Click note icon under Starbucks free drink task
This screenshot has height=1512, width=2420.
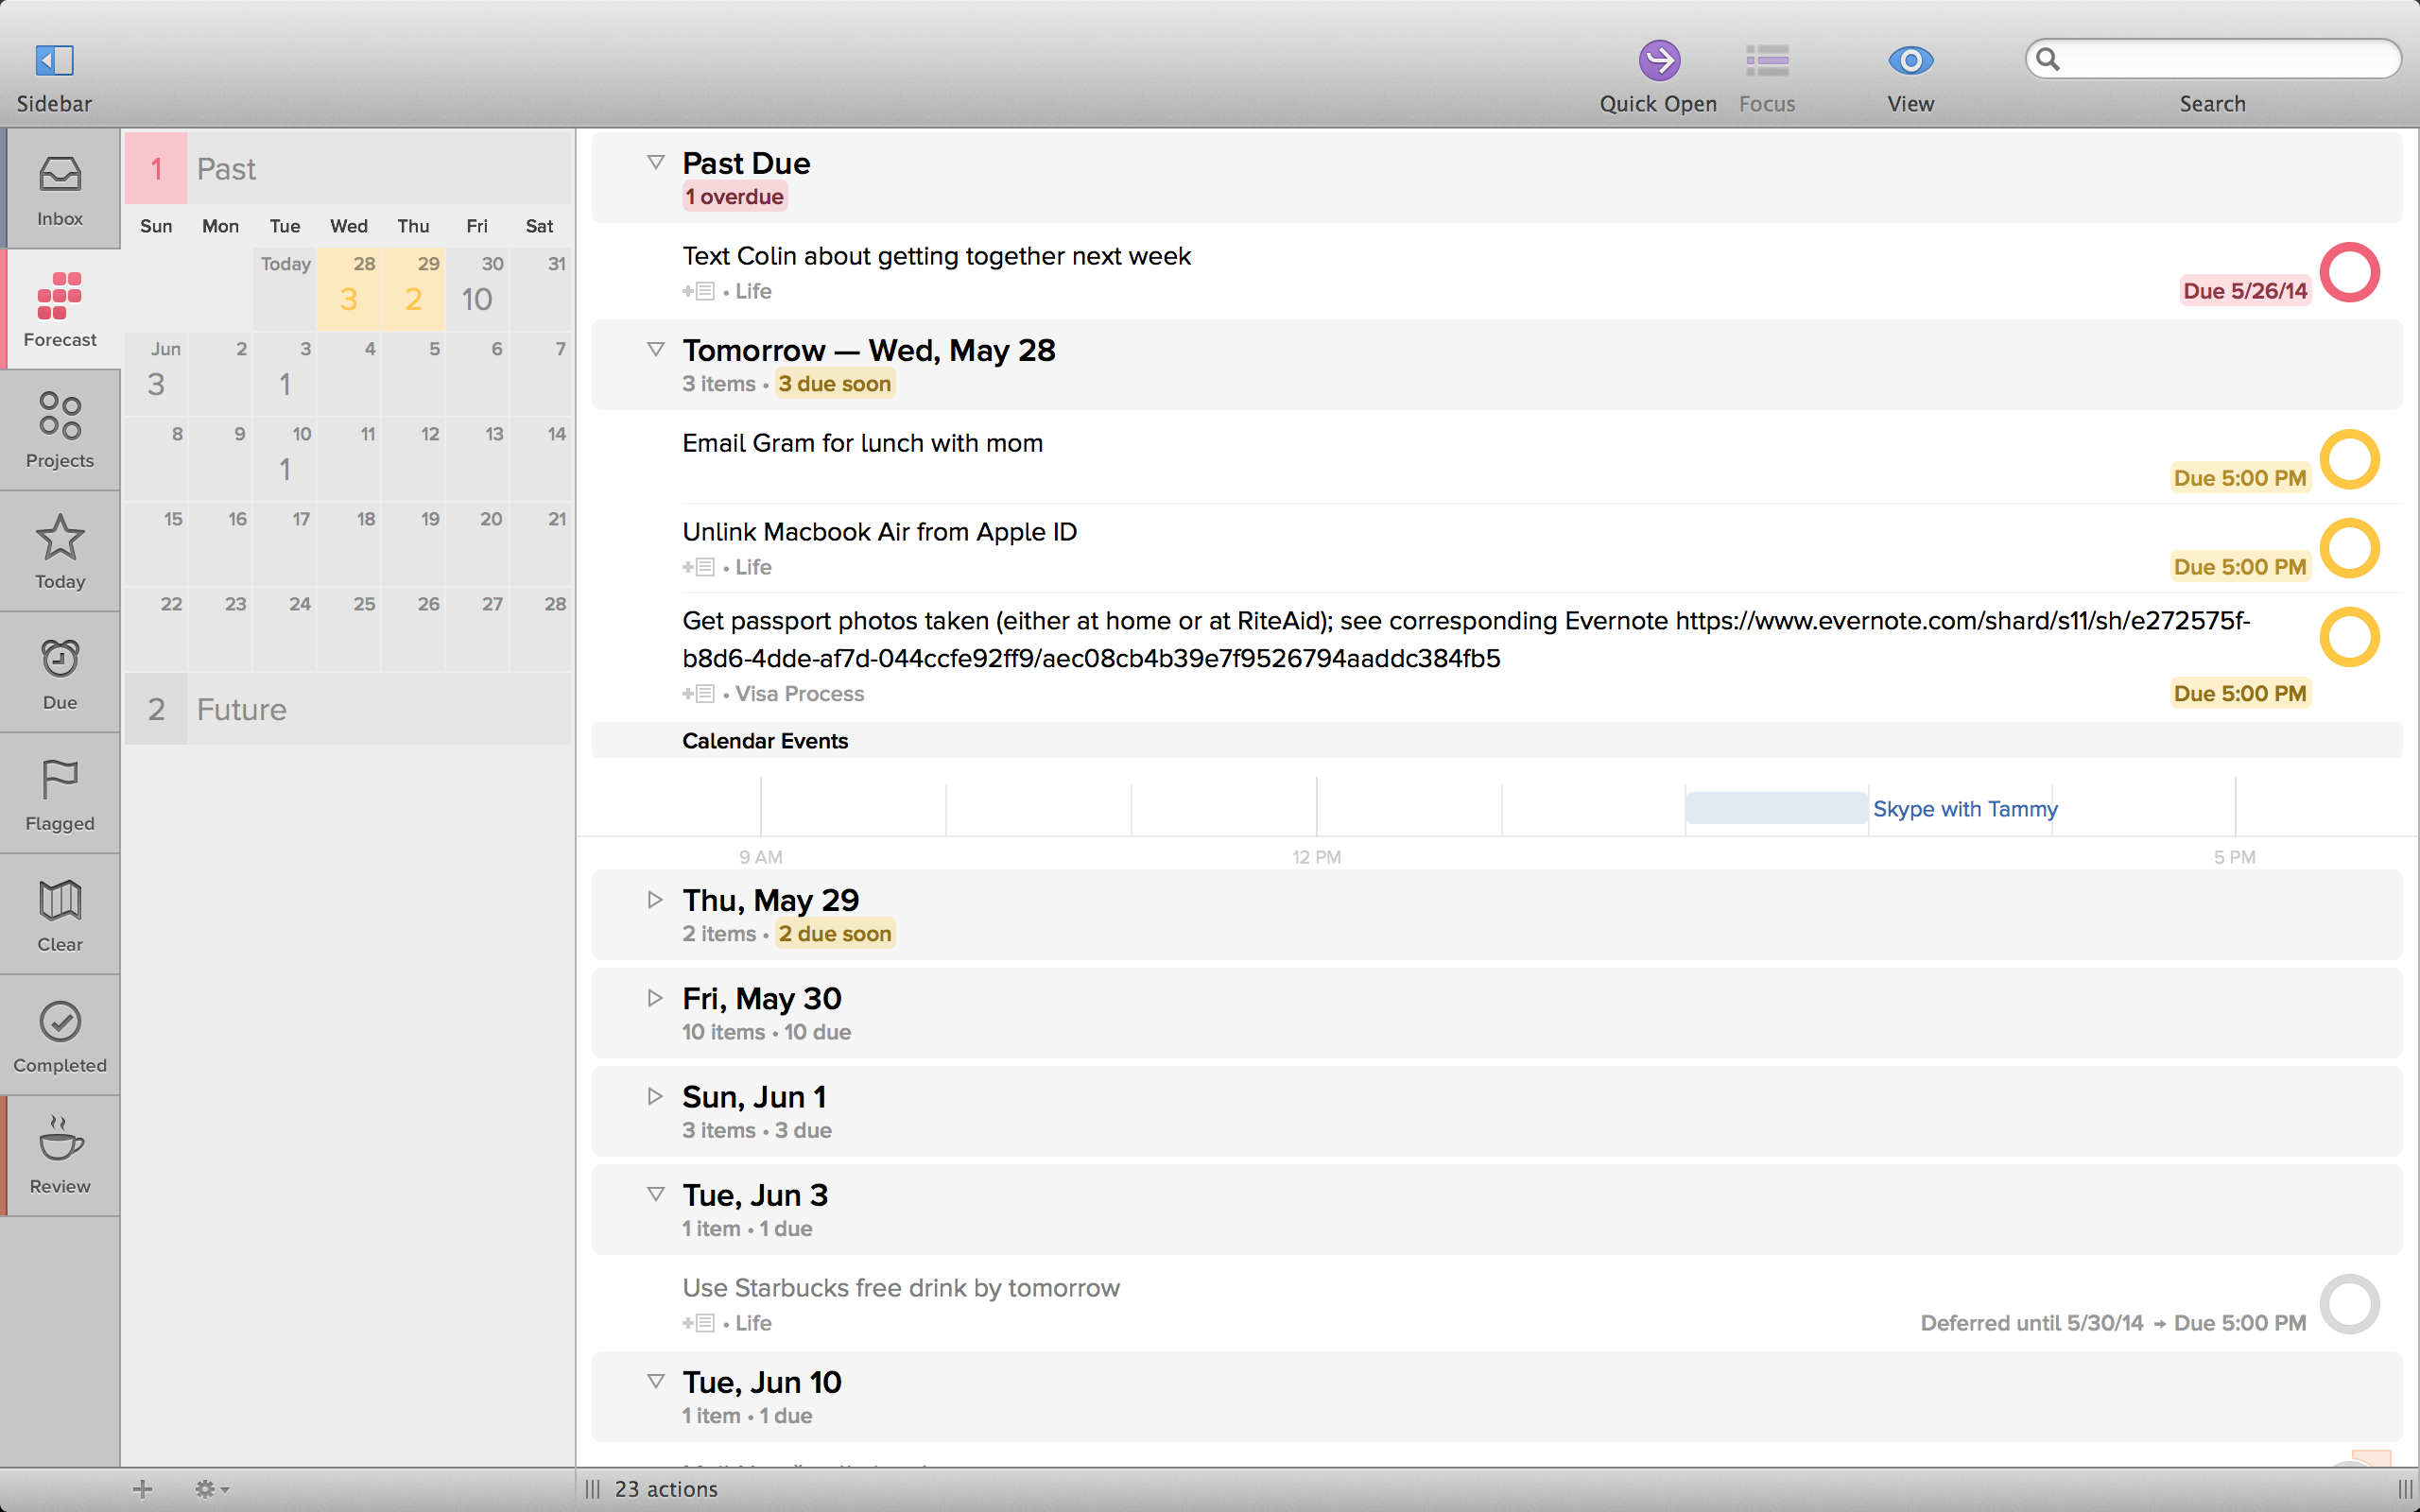[699, 1323]
